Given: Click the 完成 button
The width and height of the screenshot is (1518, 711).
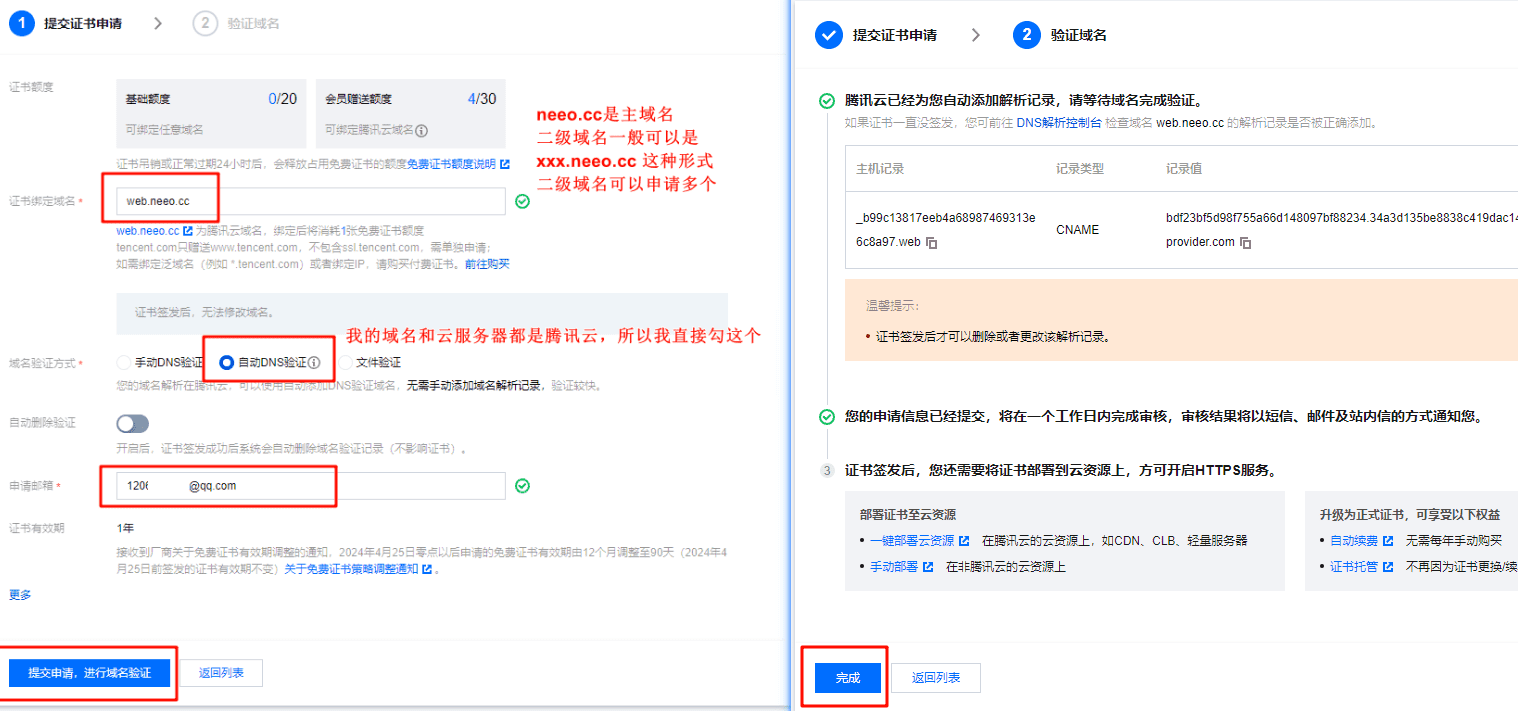Looking at the screenshot, I should (848, 678).
